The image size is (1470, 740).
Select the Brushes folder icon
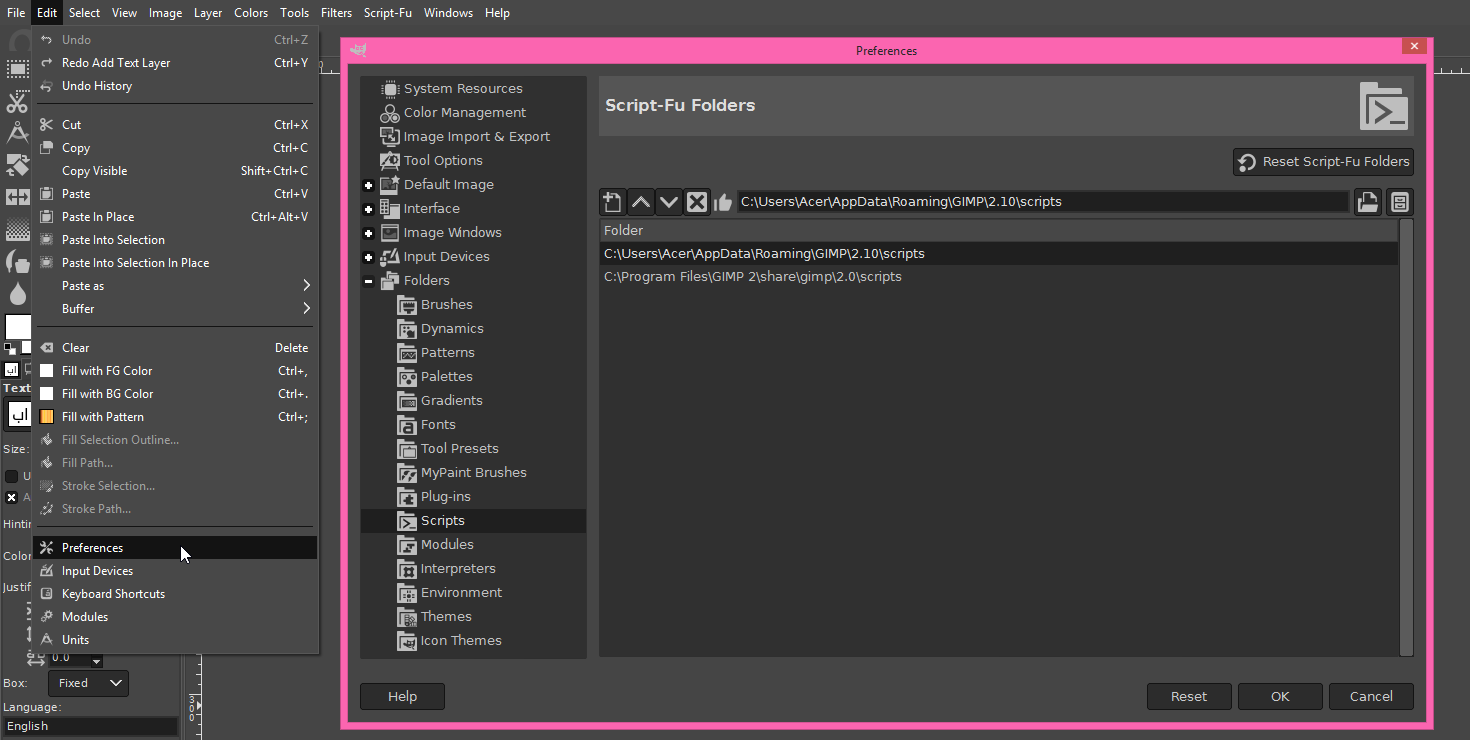tap(407, 305)
